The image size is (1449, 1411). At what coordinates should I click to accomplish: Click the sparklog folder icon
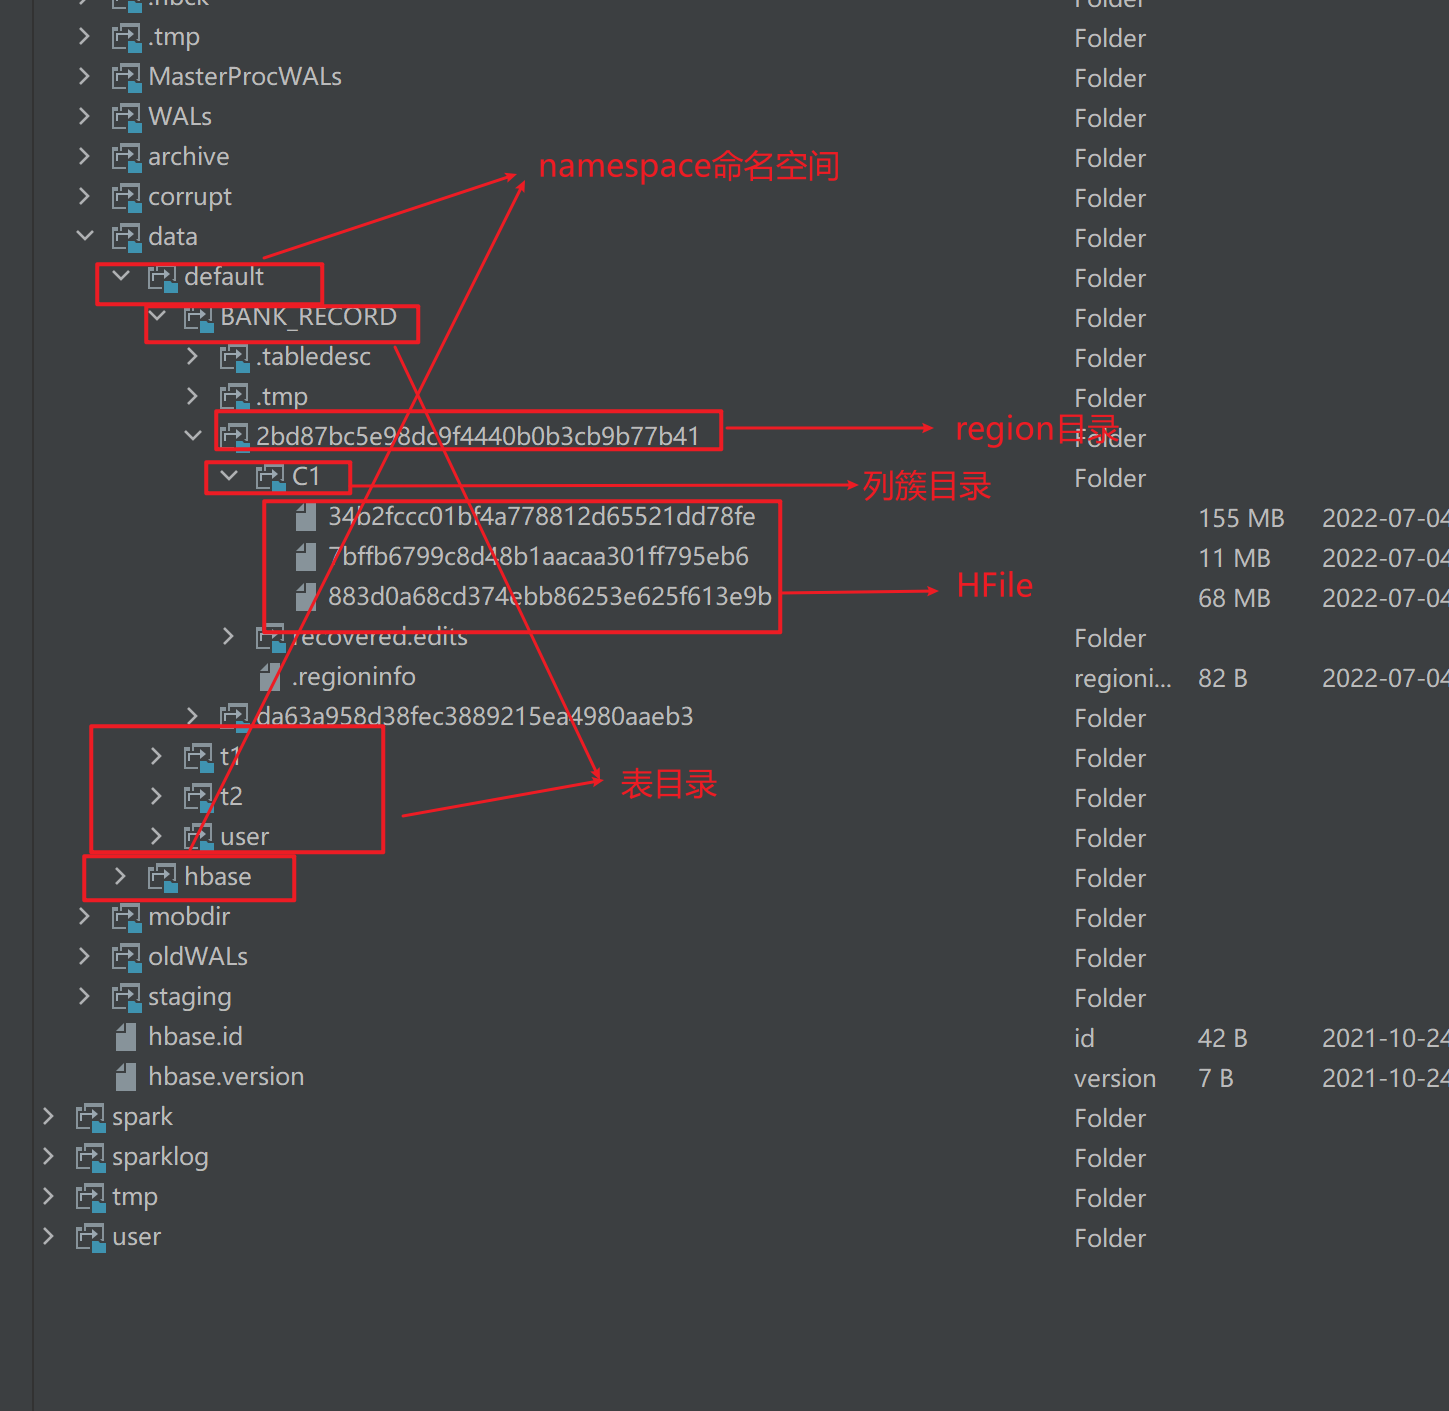[x=90, y=1158]
